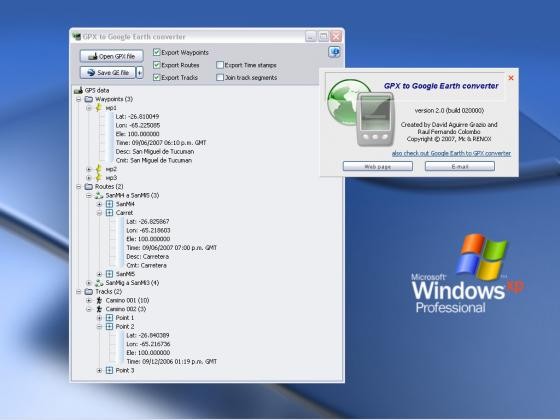The image size is (560, 420).
Task: Click the SanMi5 route point icon
Action: point(110,274)
